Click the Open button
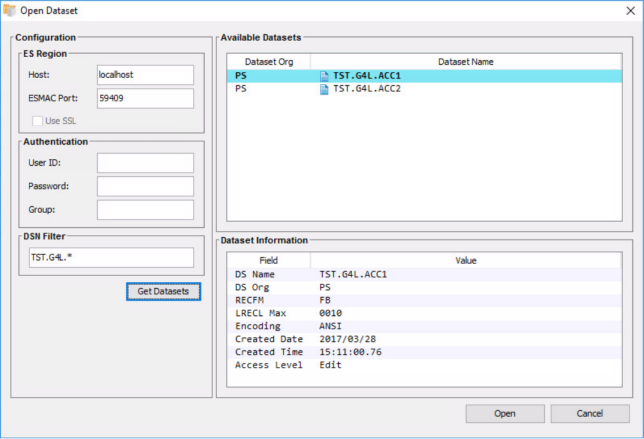The width and height of the screenshot is (644, 439). [505, 413]
